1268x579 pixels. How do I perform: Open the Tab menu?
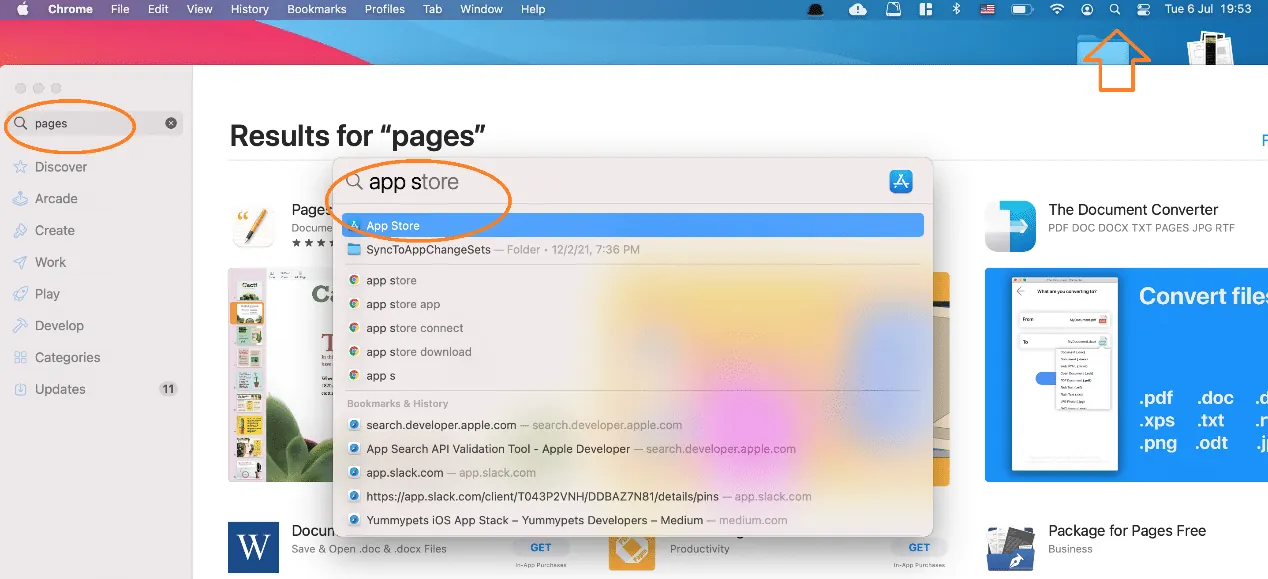432,9
